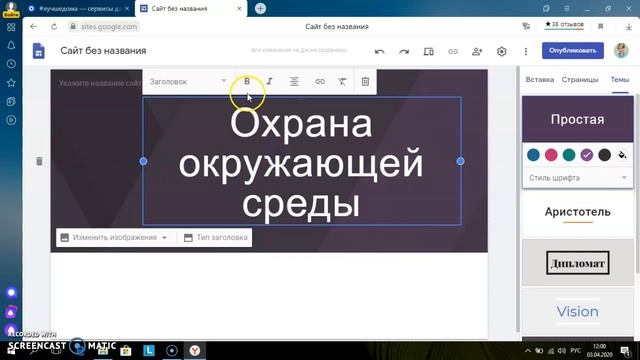Click the site name field Укажите название сайта
Viewport: 640px width, 360px height.
(x=100, y=83)
